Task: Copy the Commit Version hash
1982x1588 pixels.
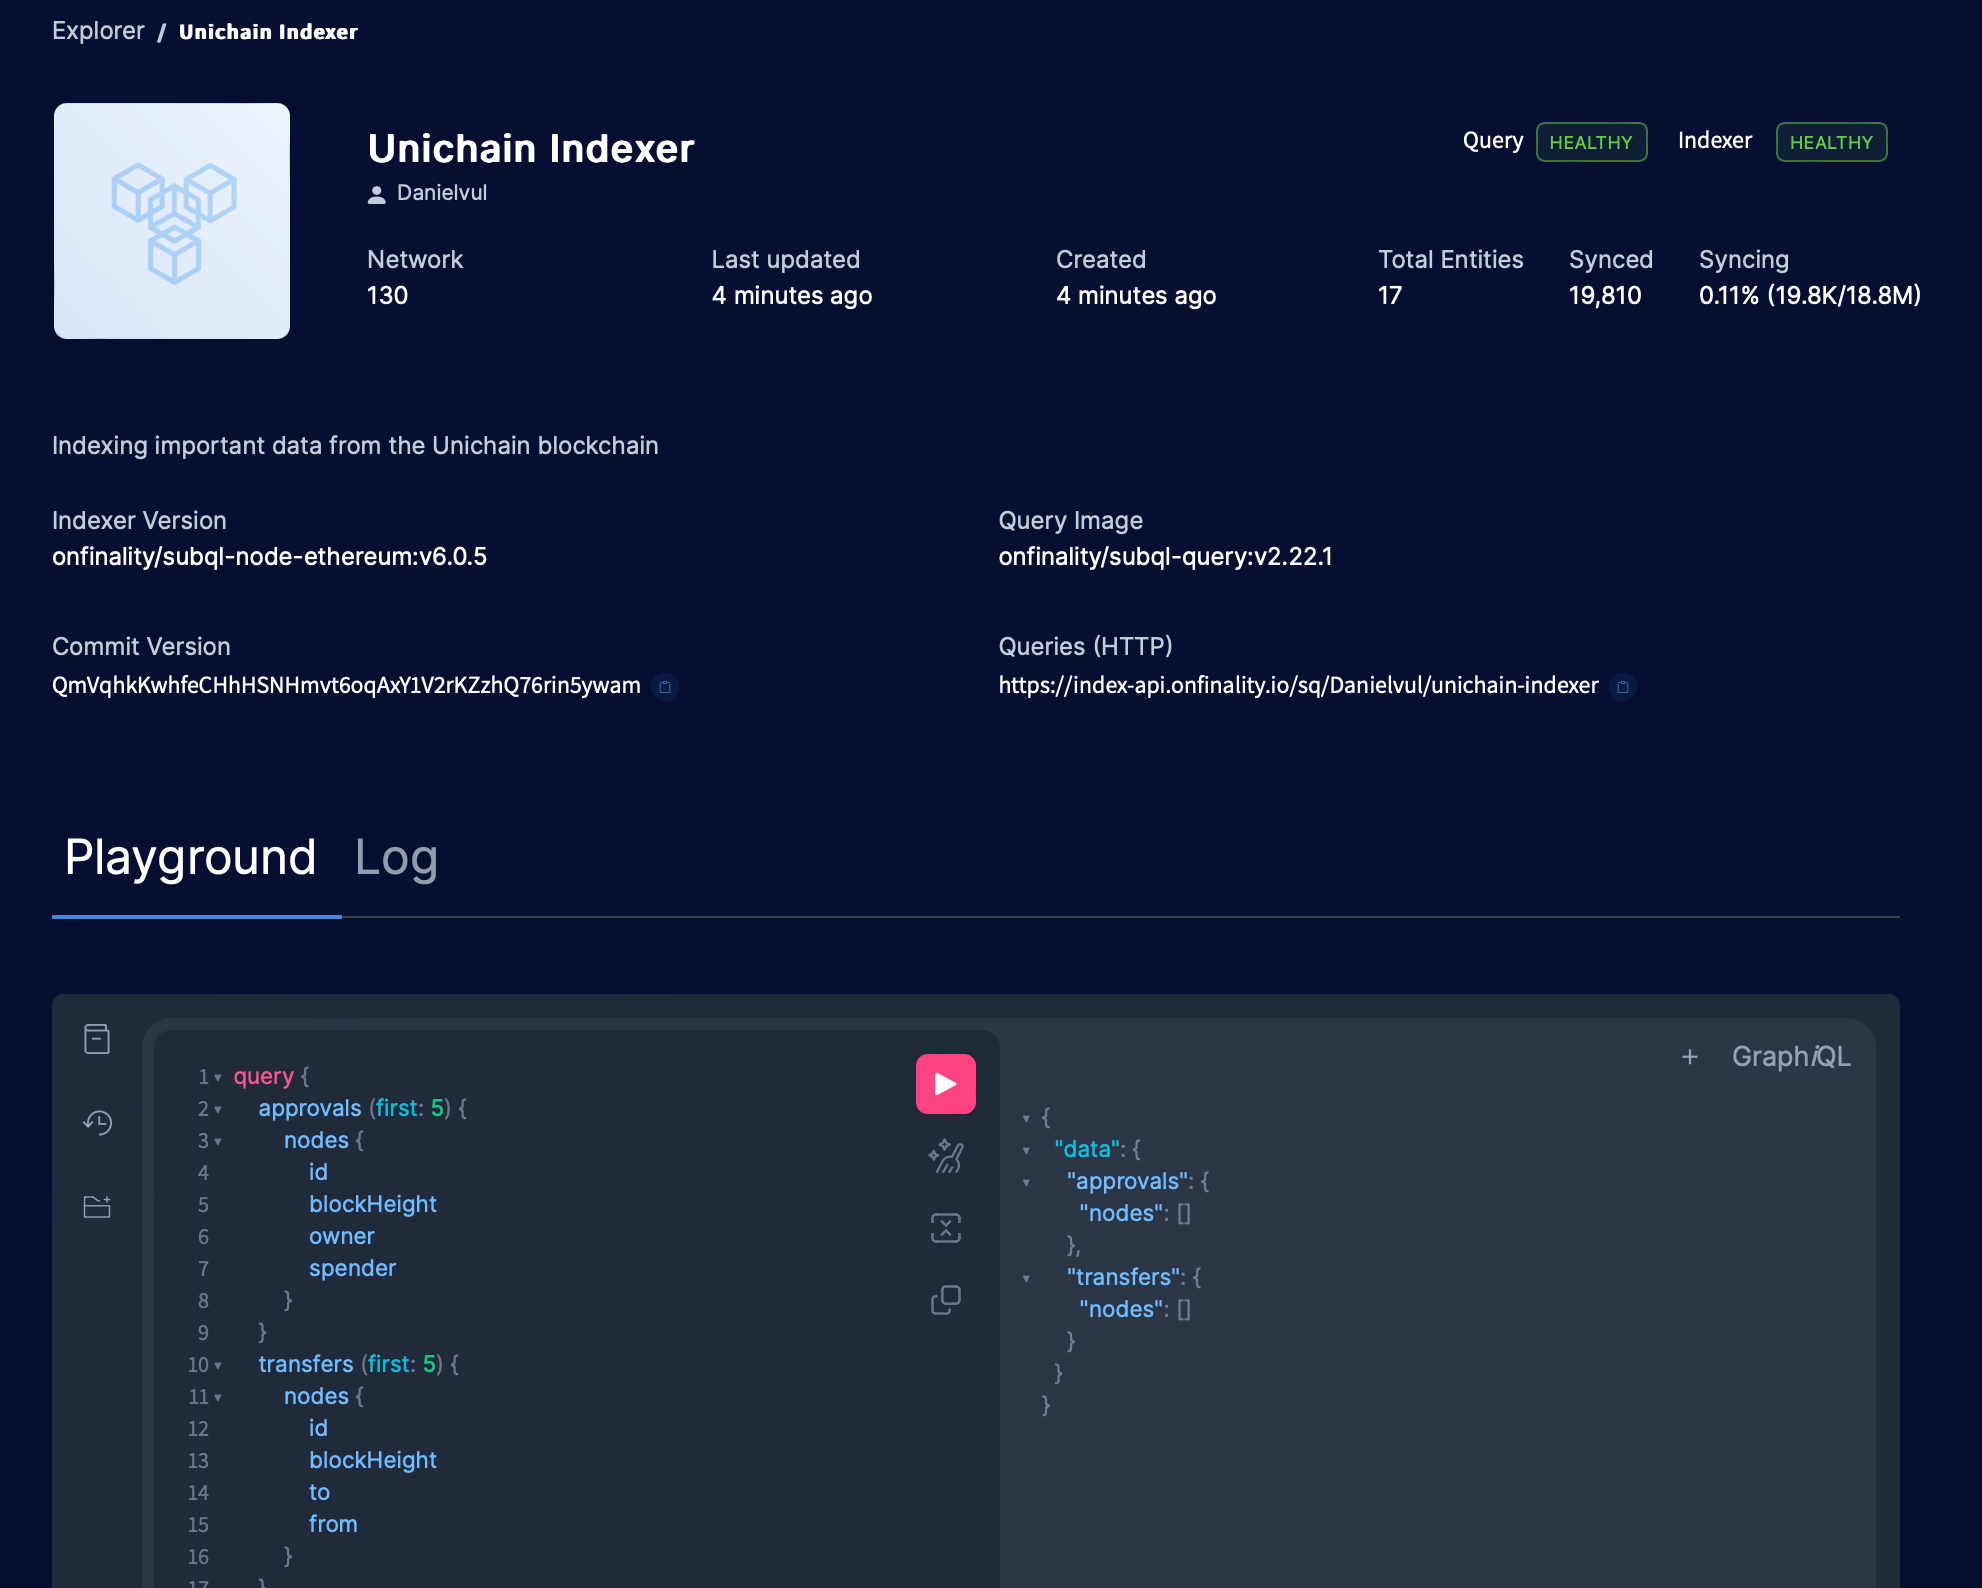Action: click(665, 687)
